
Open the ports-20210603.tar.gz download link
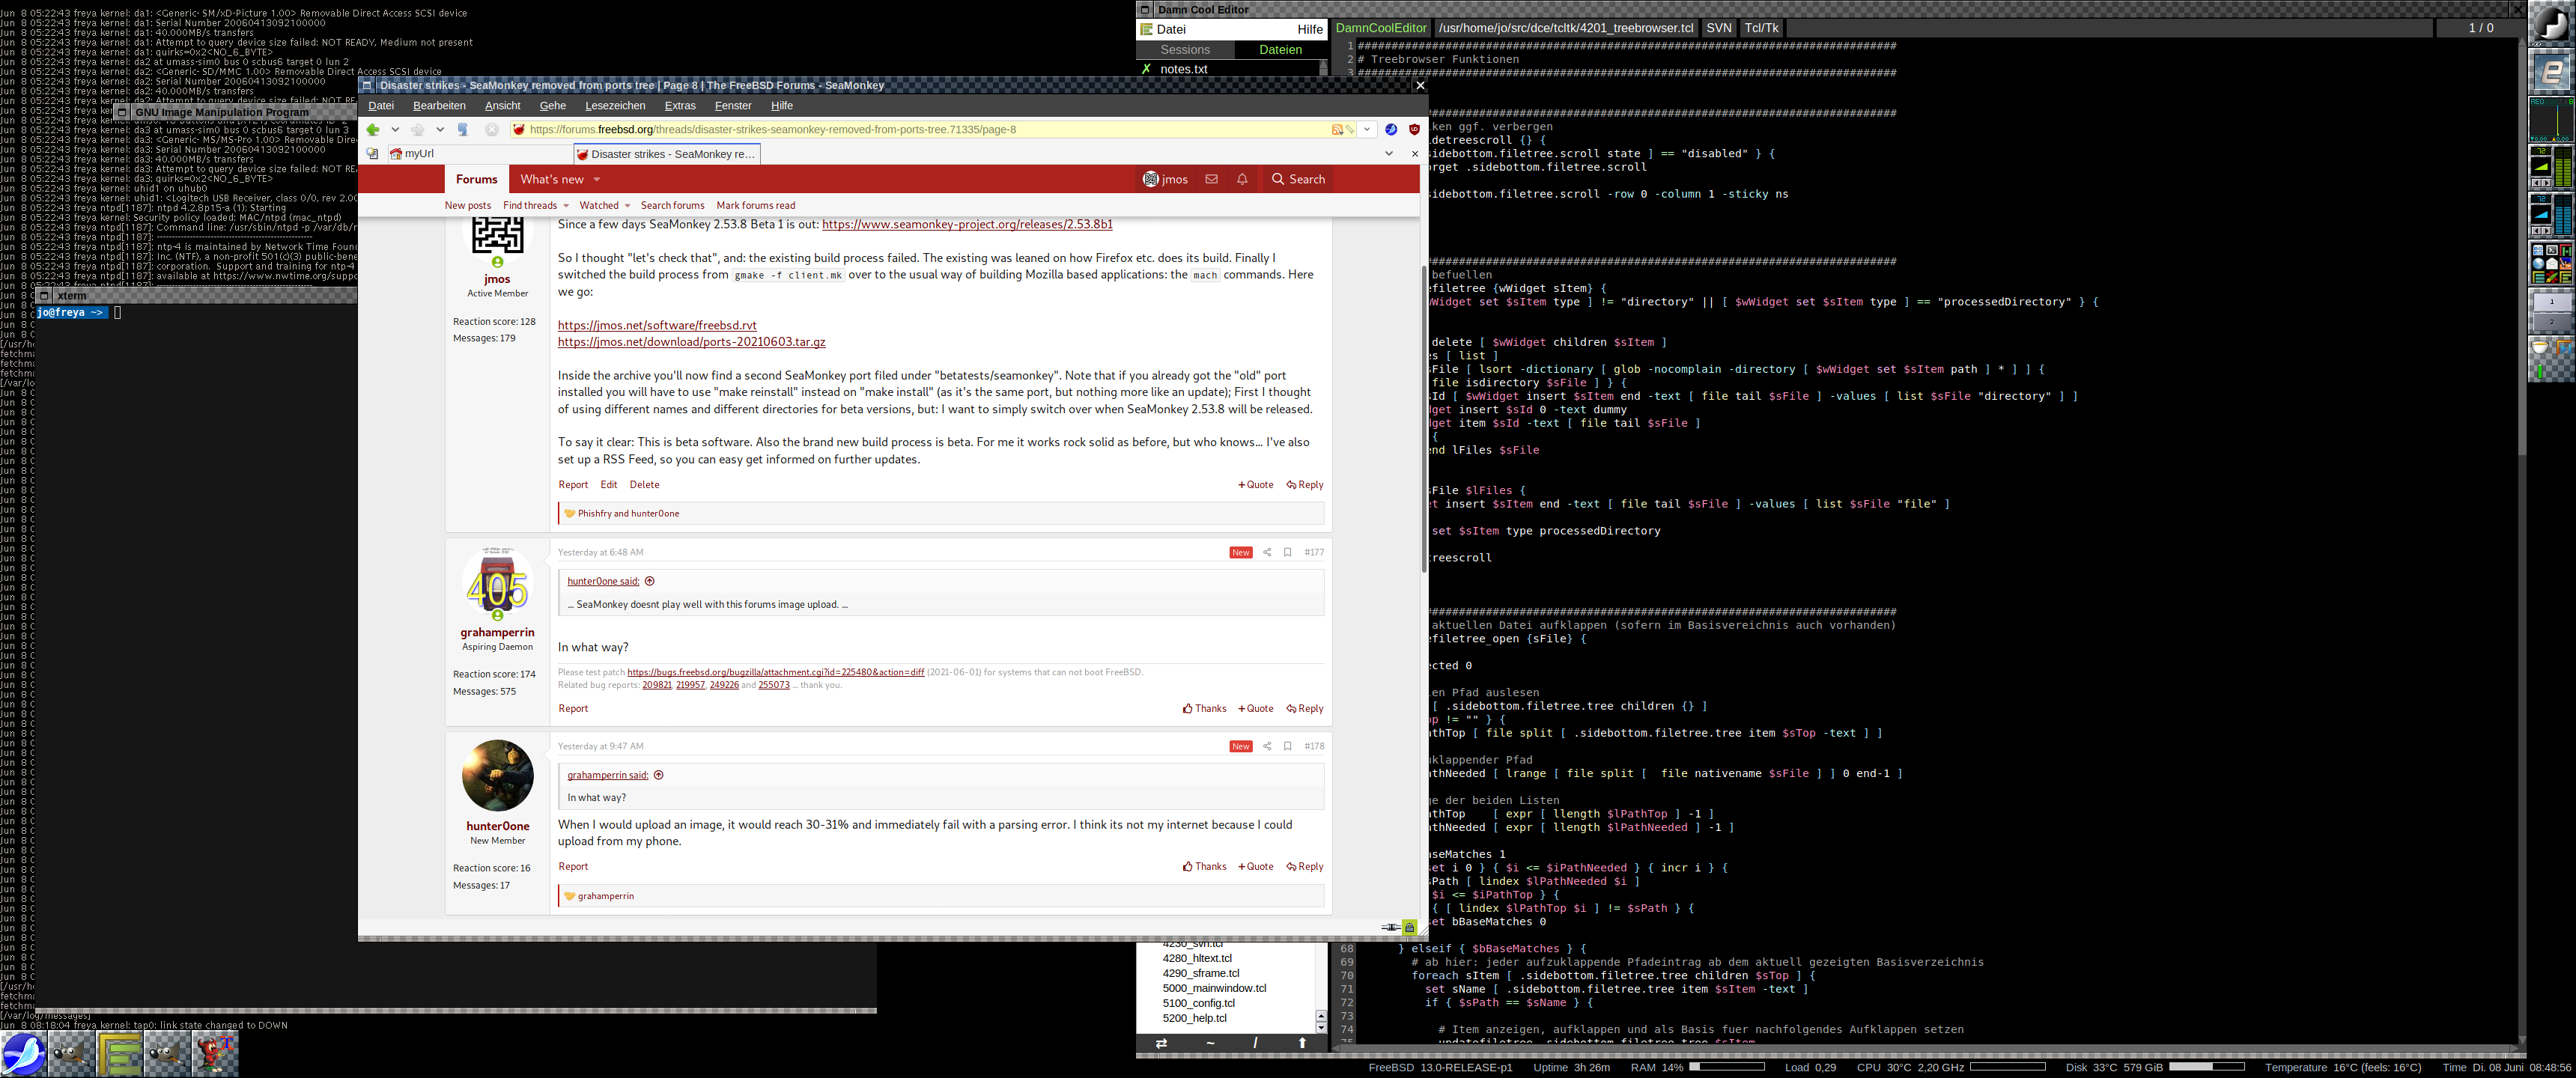click(691, 342)
